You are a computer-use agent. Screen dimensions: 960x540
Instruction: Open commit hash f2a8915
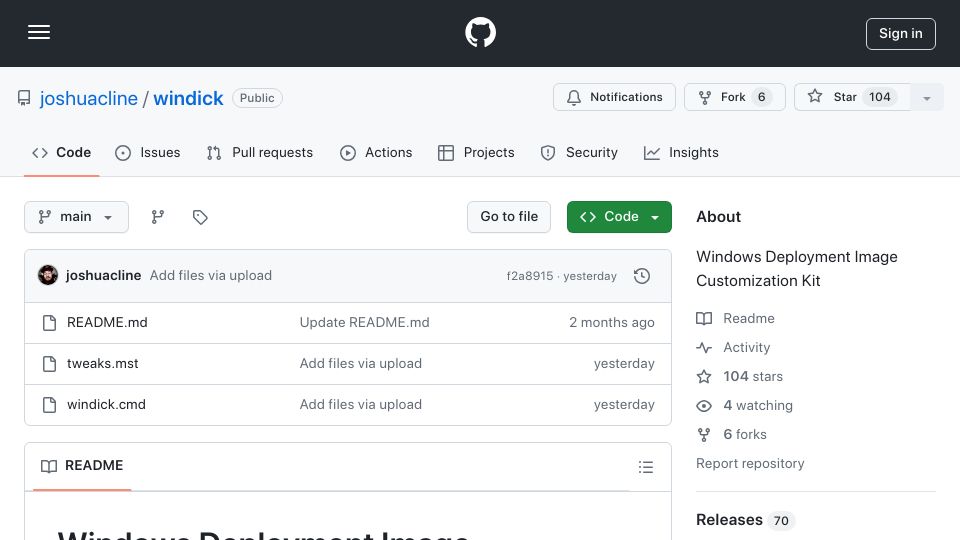[x=530, y=276]
